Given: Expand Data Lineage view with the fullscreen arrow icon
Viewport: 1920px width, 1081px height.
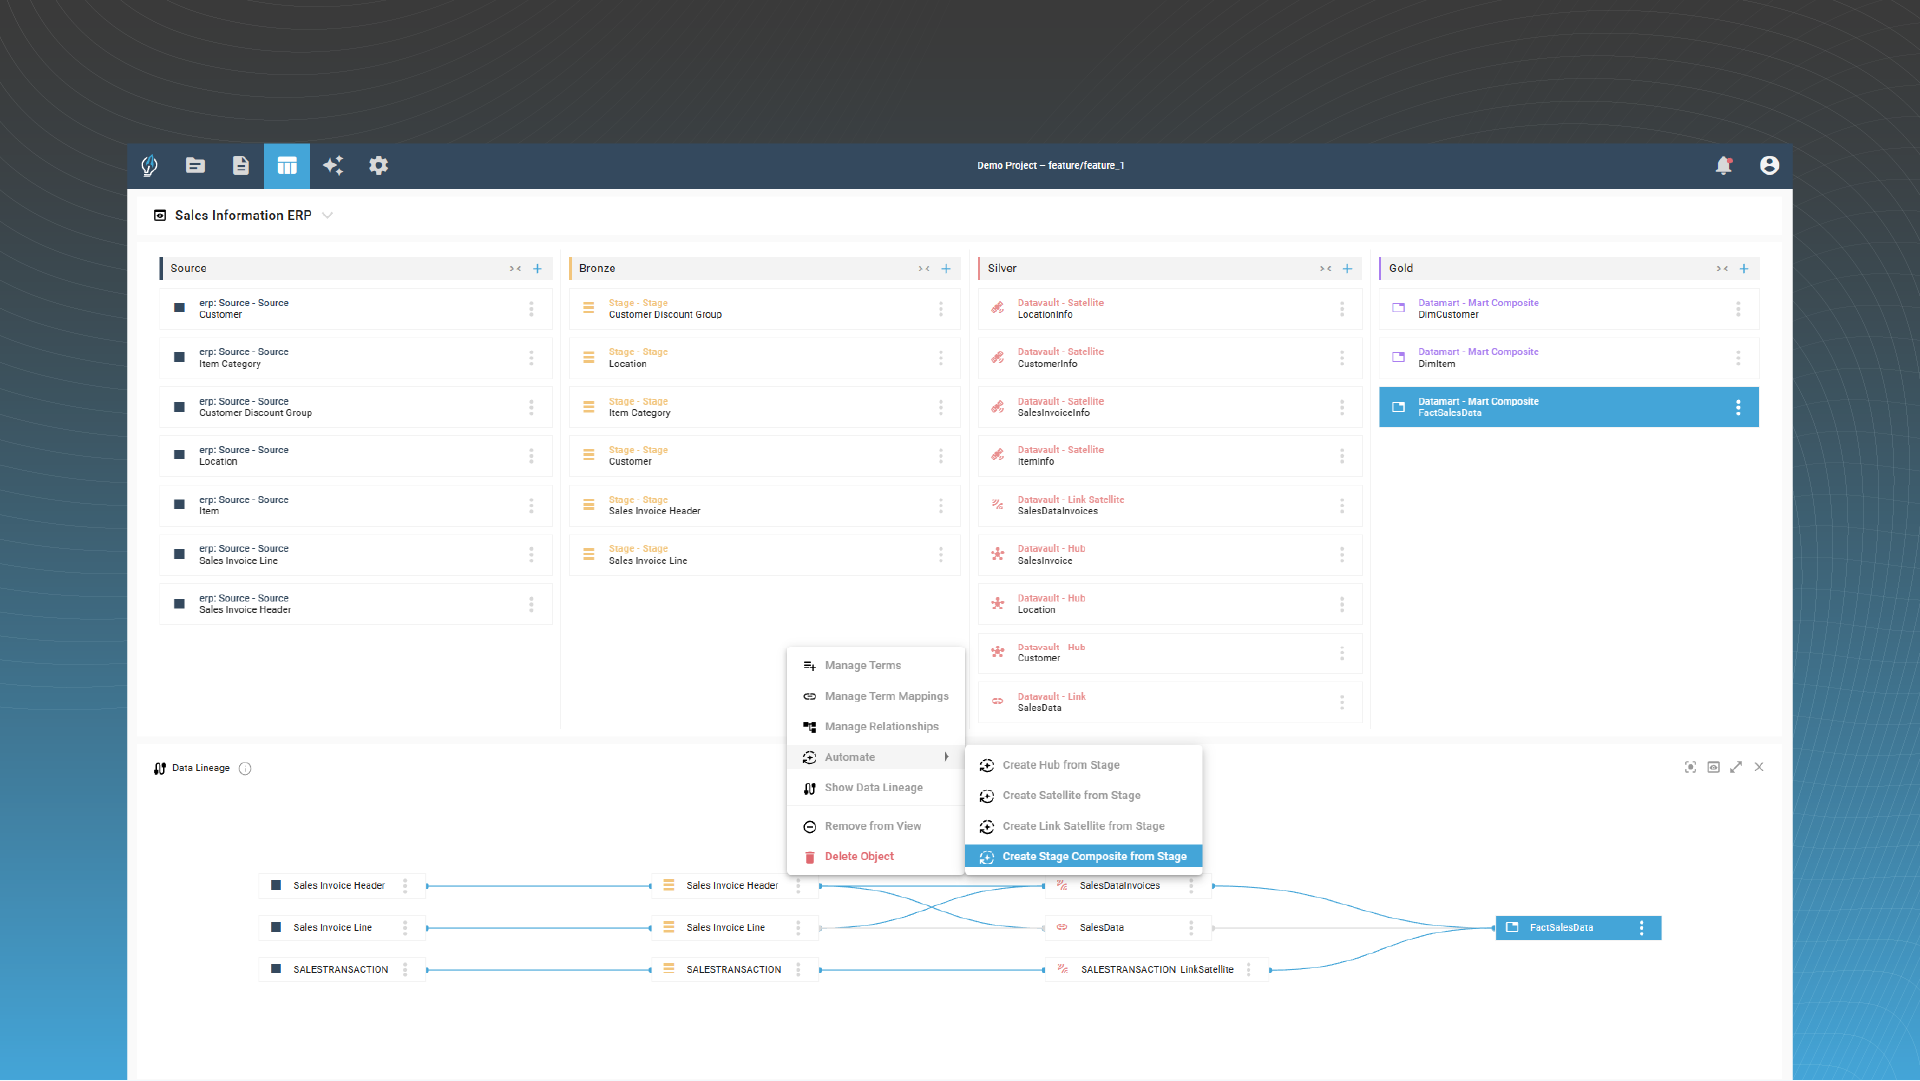Looking at the screenshot, I should click(x=1737, y=767).
